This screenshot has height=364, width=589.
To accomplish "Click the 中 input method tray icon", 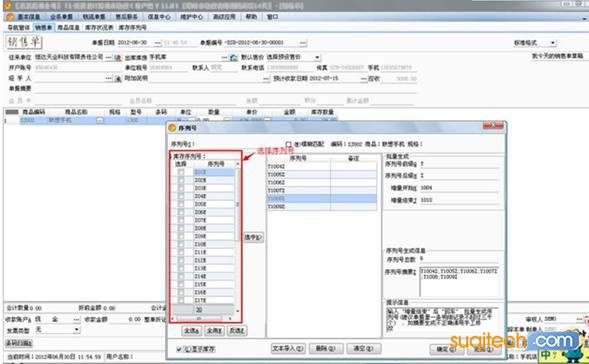I will (545, 356).
